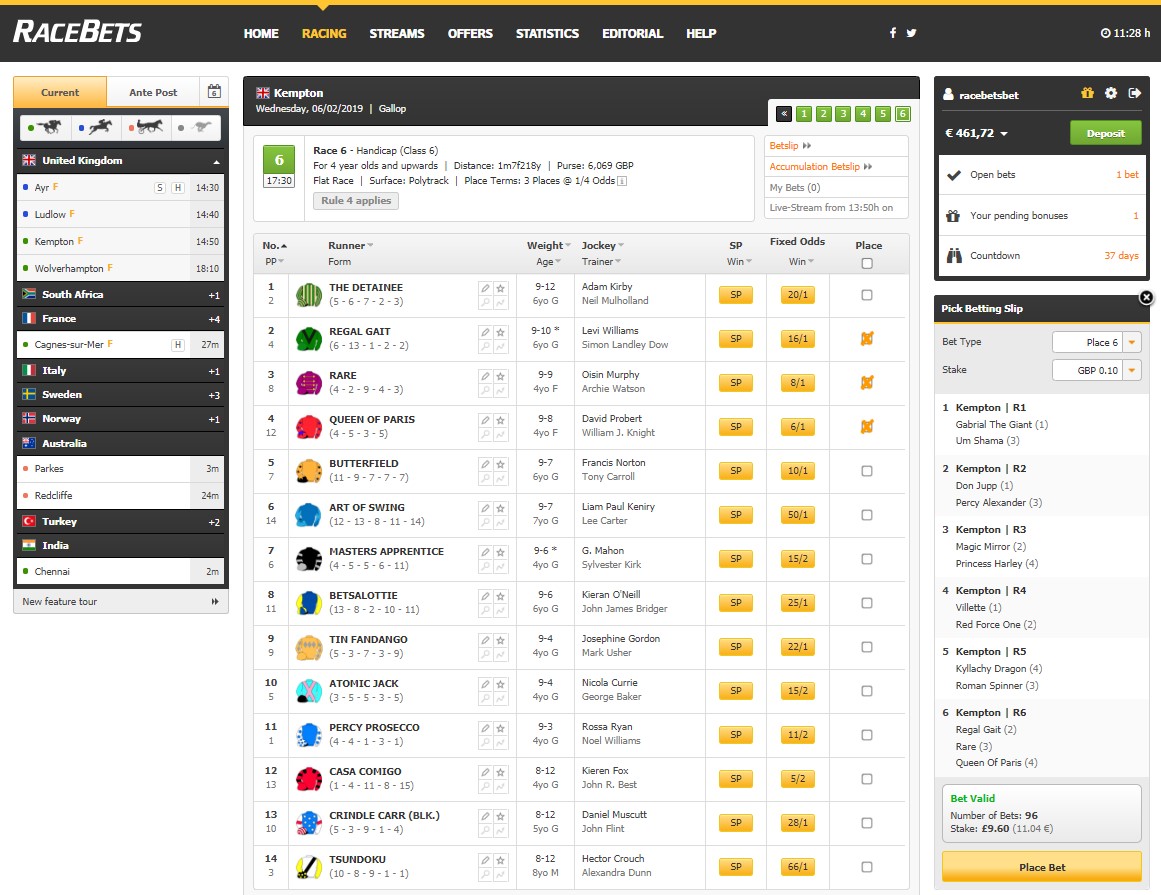The image size is (1161, 895).
Task: Open the Bet Type dropdown showing Place 6
Action: [1097, 342]
